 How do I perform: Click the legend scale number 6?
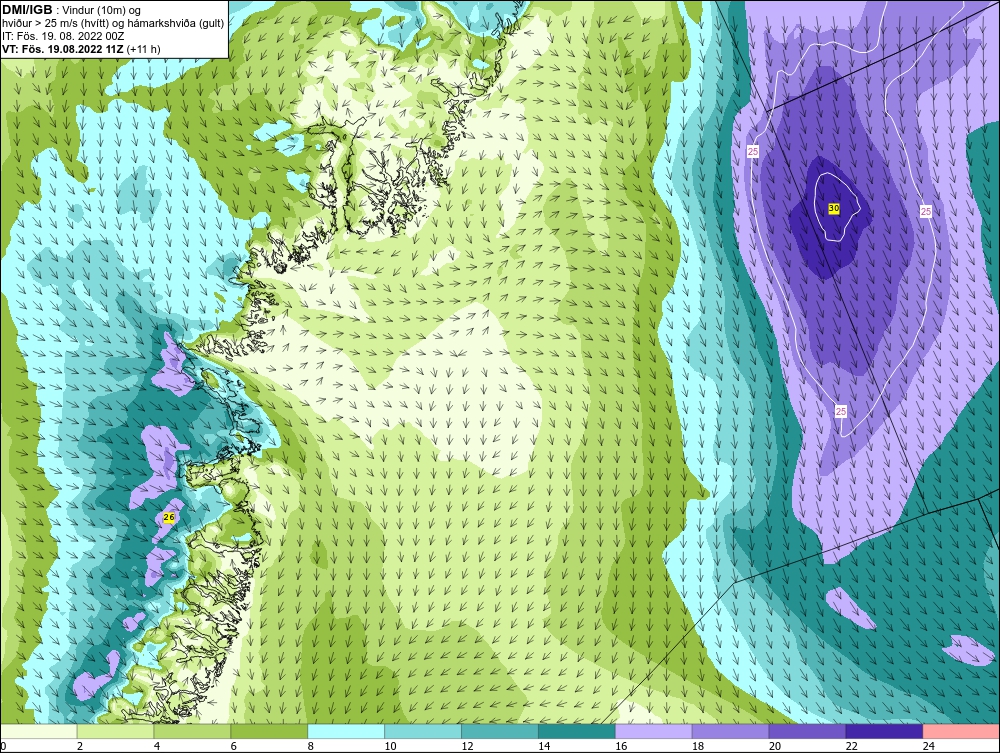[x=234, y=746]
